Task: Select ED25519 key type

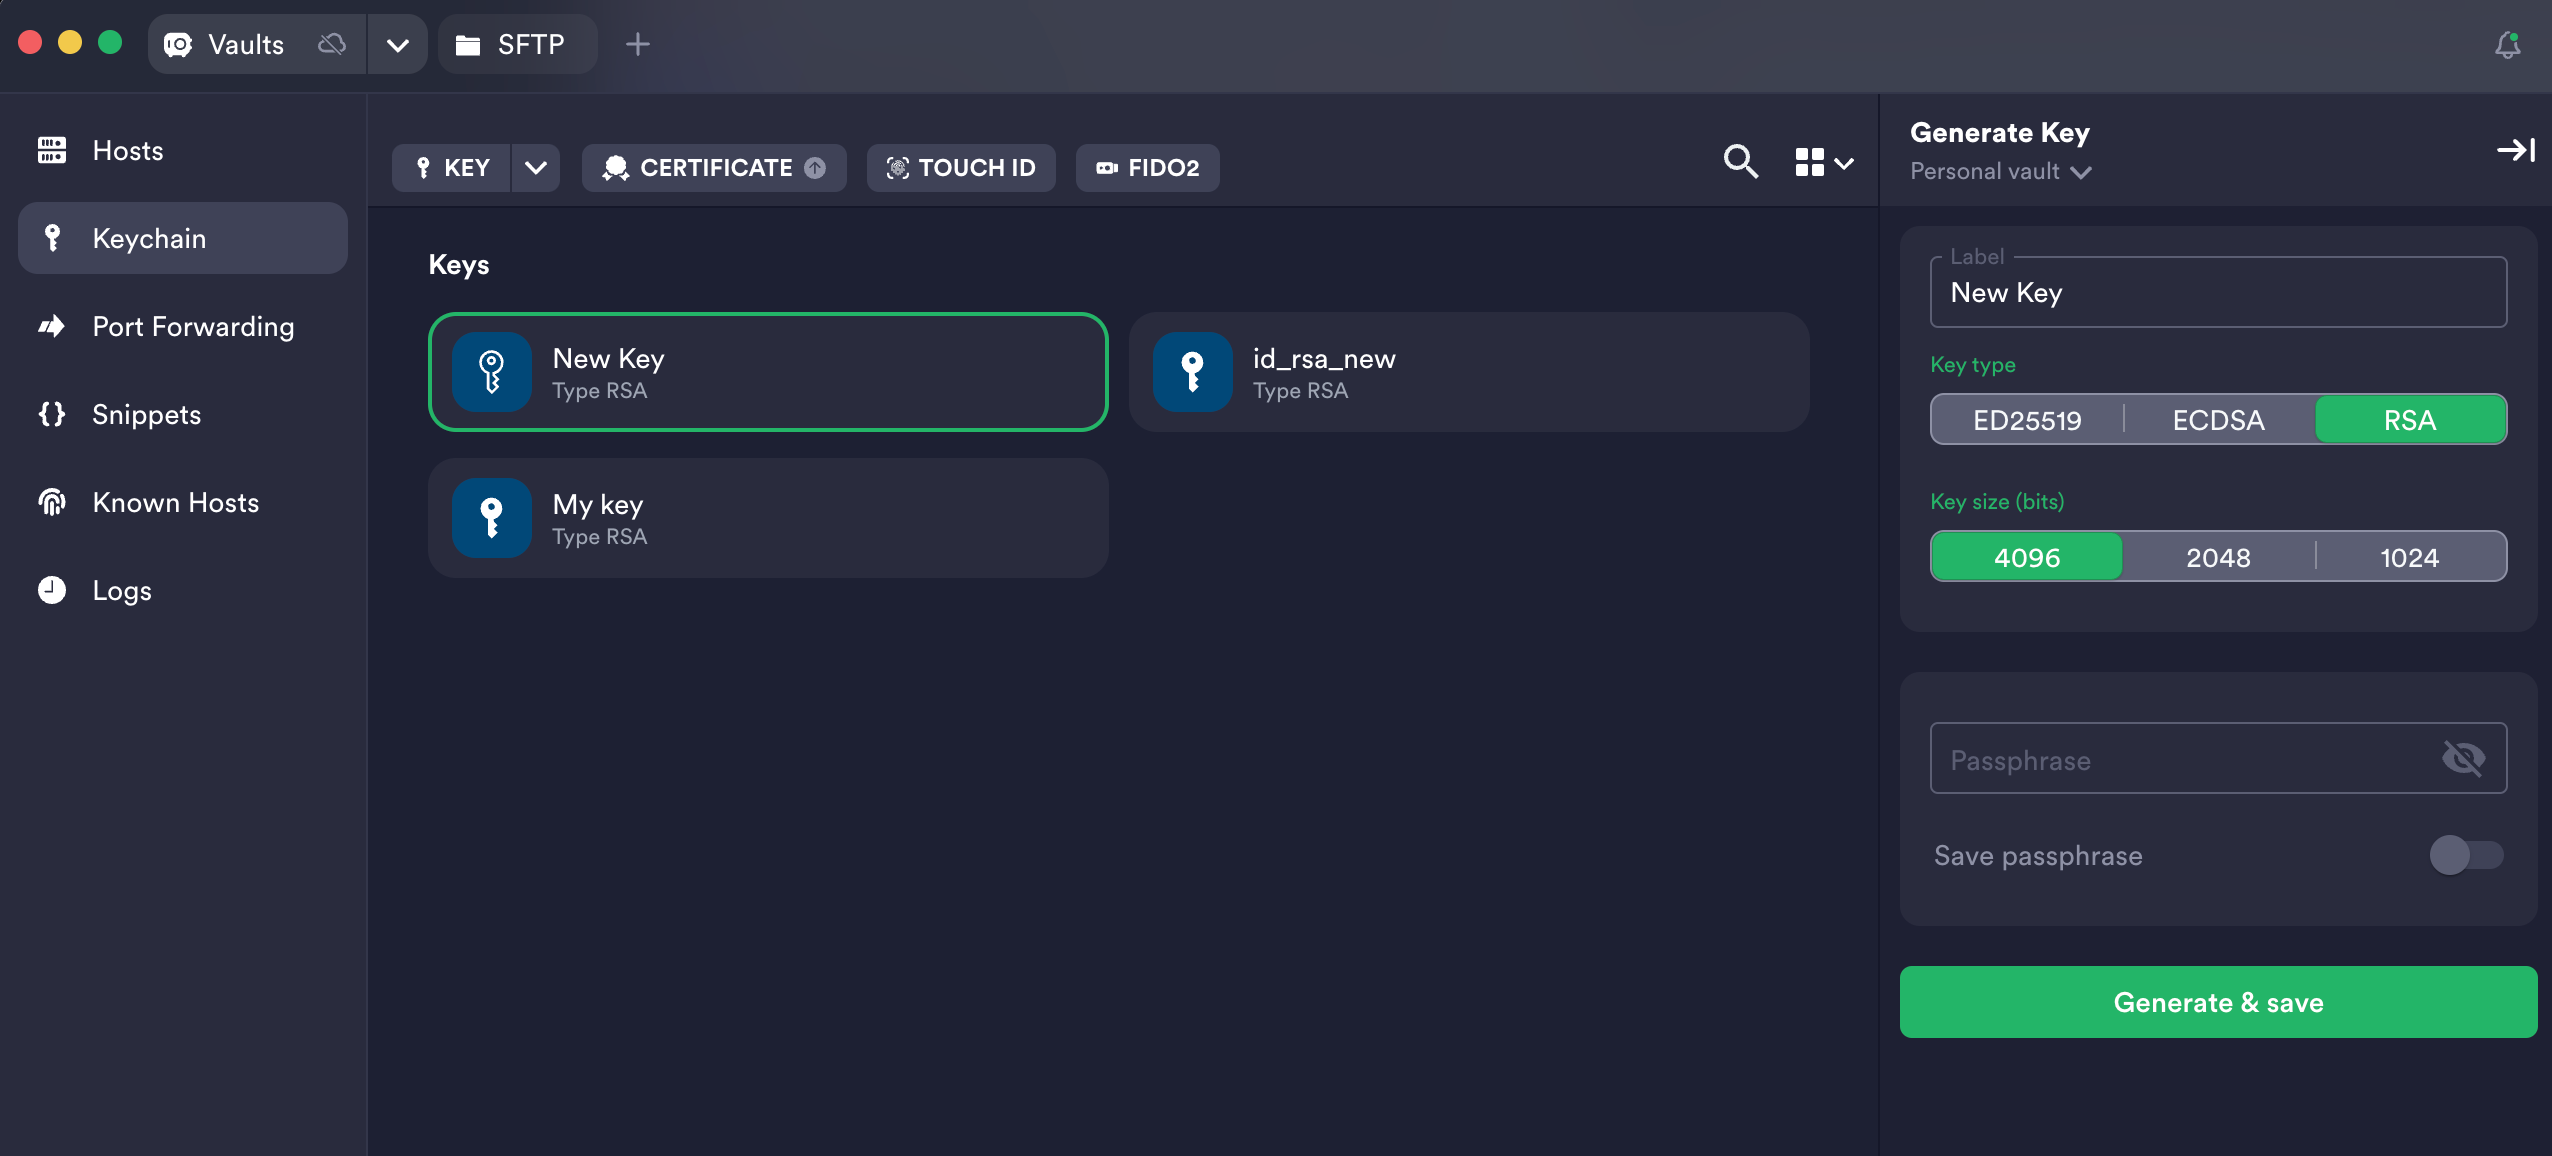Action: tap(2027, 420)
